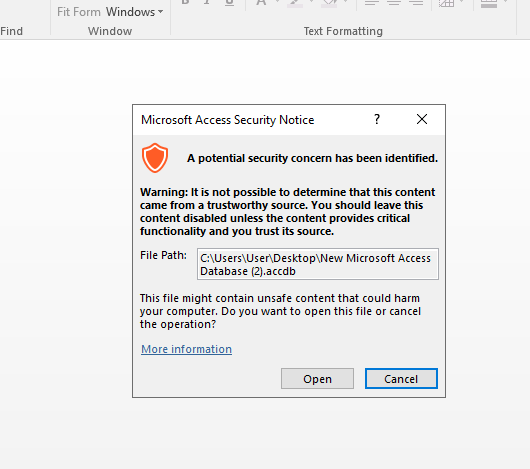Cancel the security notice dialog
Viewport: 530px width, 469px height.
[x=401, y=378]
